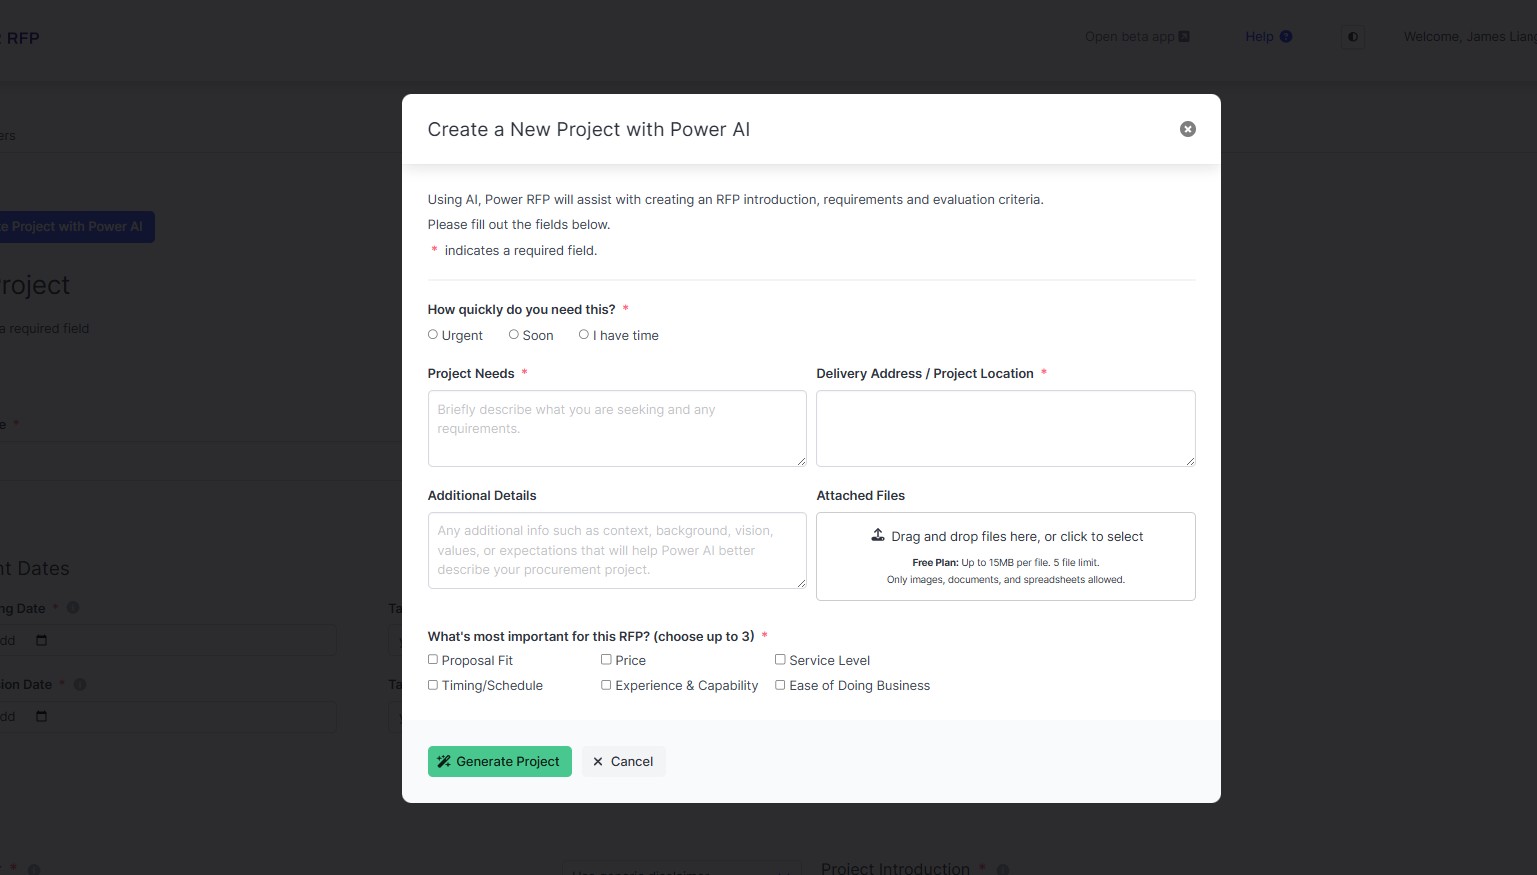
Task: Select the Urgent radio button
Action: pos(433,335)
